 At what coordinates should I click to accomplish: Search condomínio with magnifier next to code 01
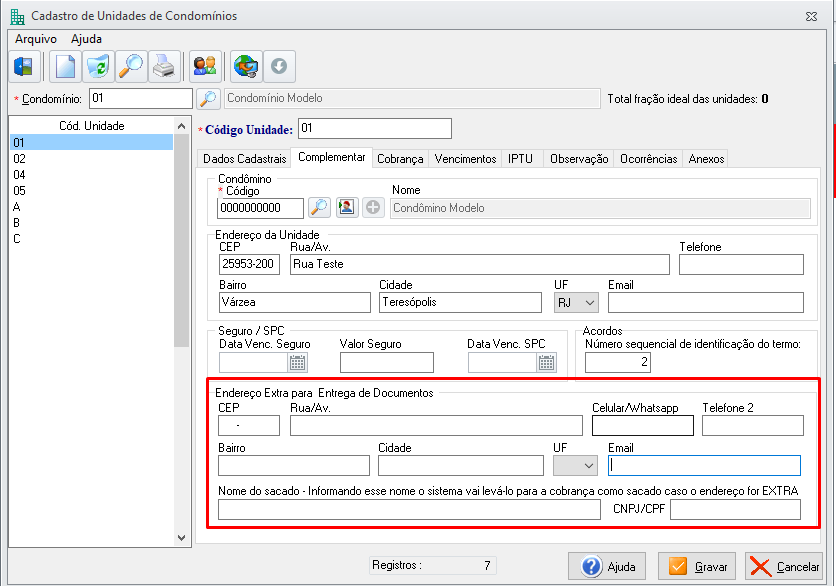point(208,99)
